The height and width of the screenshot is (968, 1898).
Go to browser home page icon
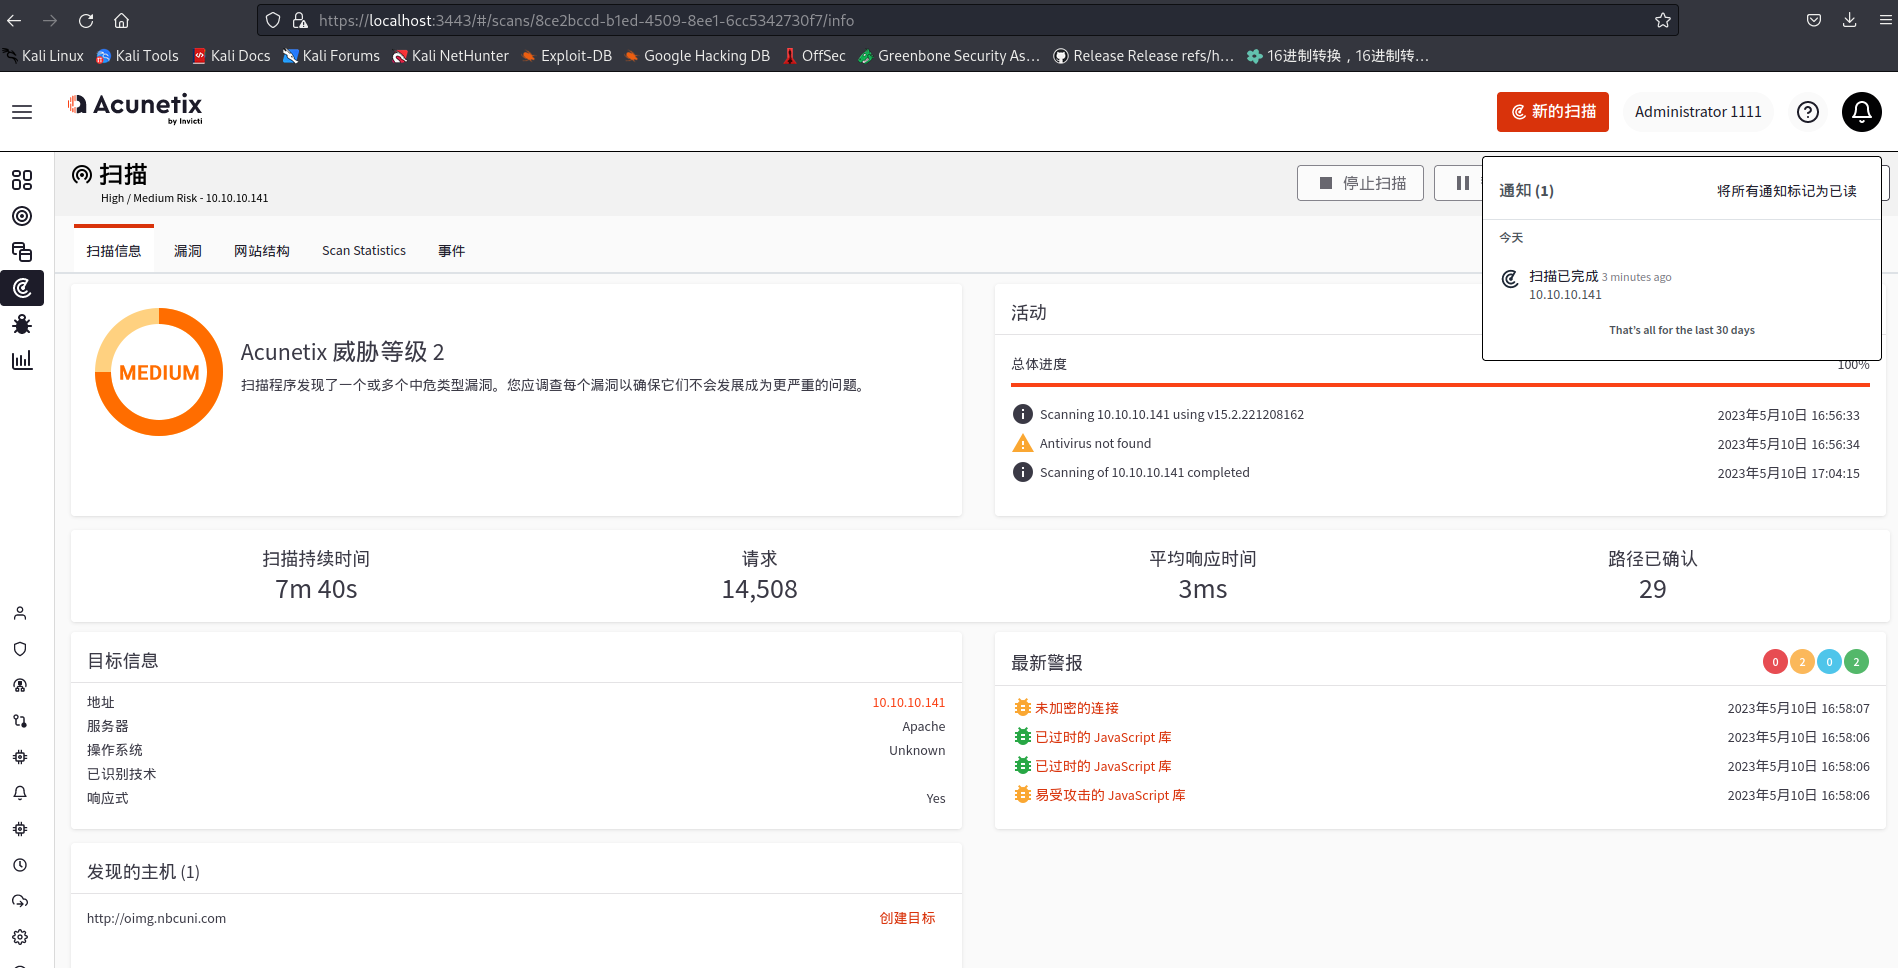point(121,20)
